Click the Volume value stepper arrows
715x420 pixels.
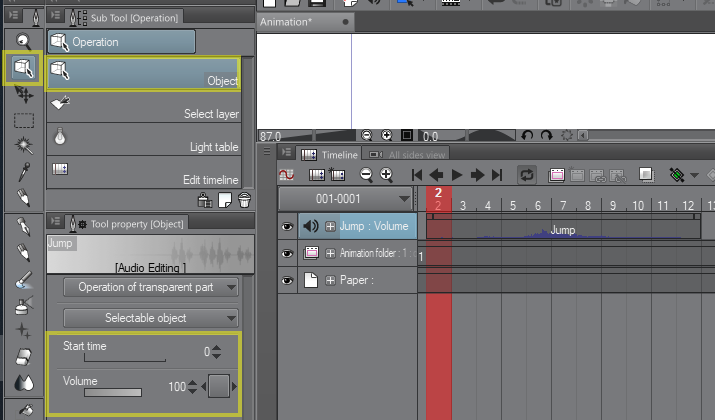coord(192,387)
